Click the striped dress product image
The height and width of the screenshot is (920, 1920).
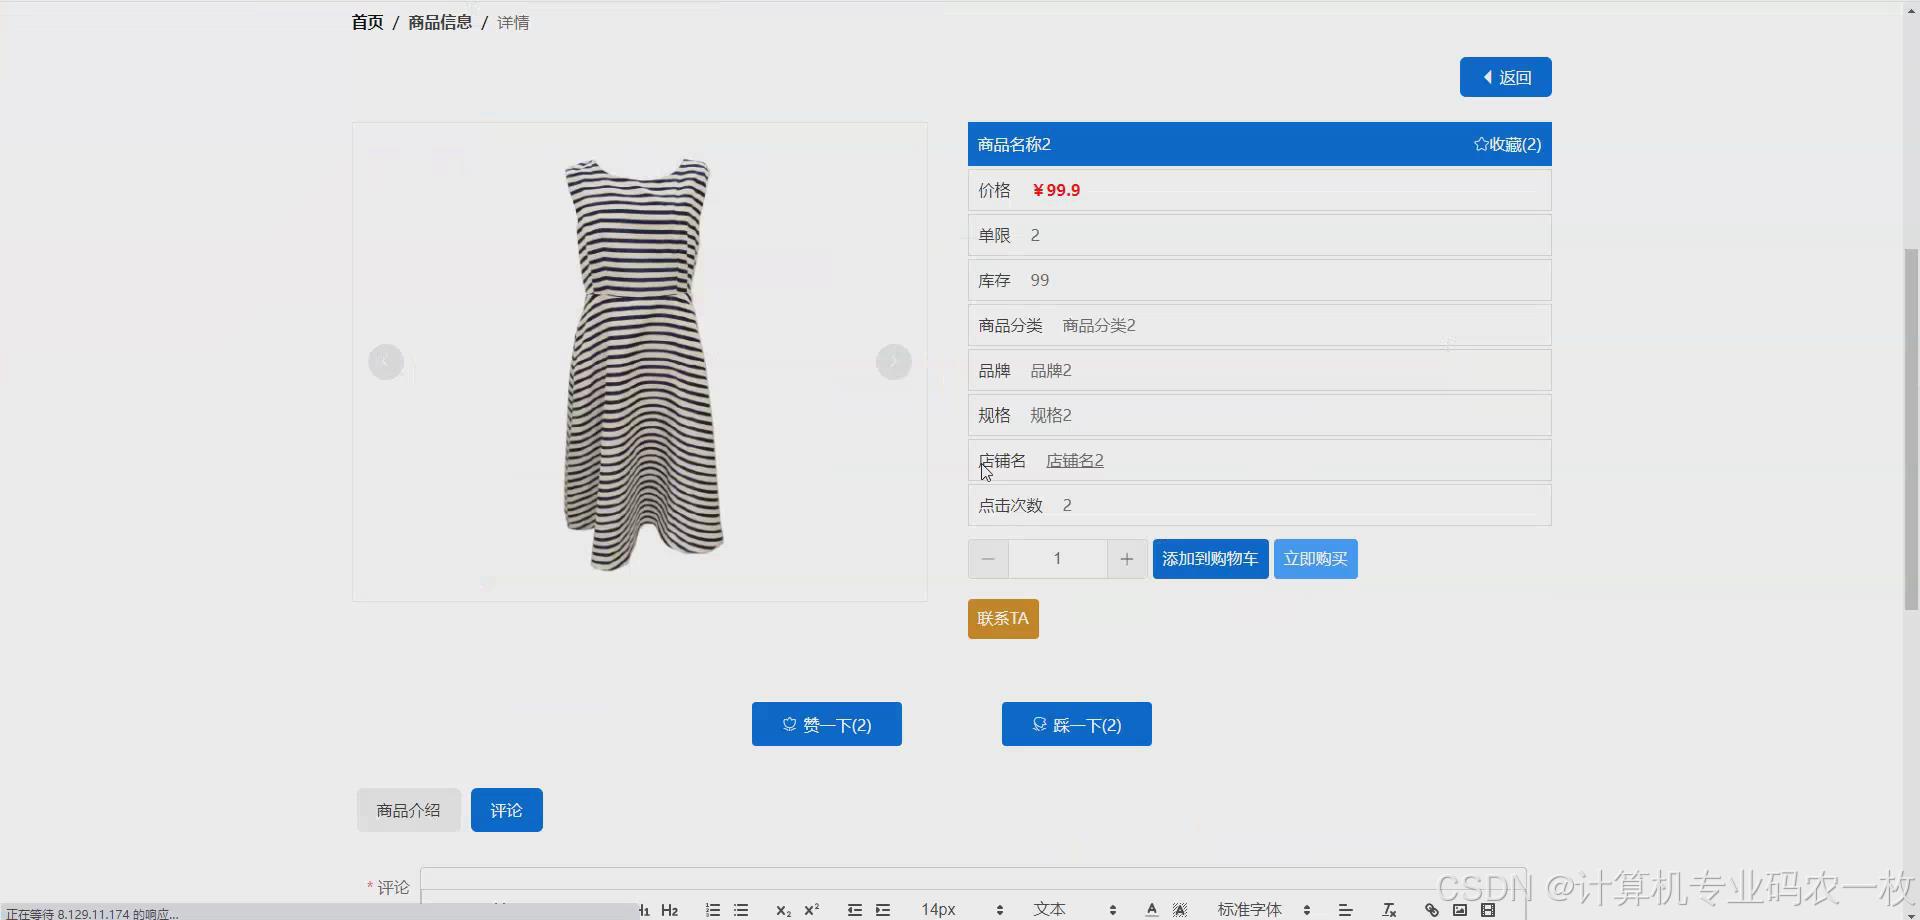[x=642, y=364]
